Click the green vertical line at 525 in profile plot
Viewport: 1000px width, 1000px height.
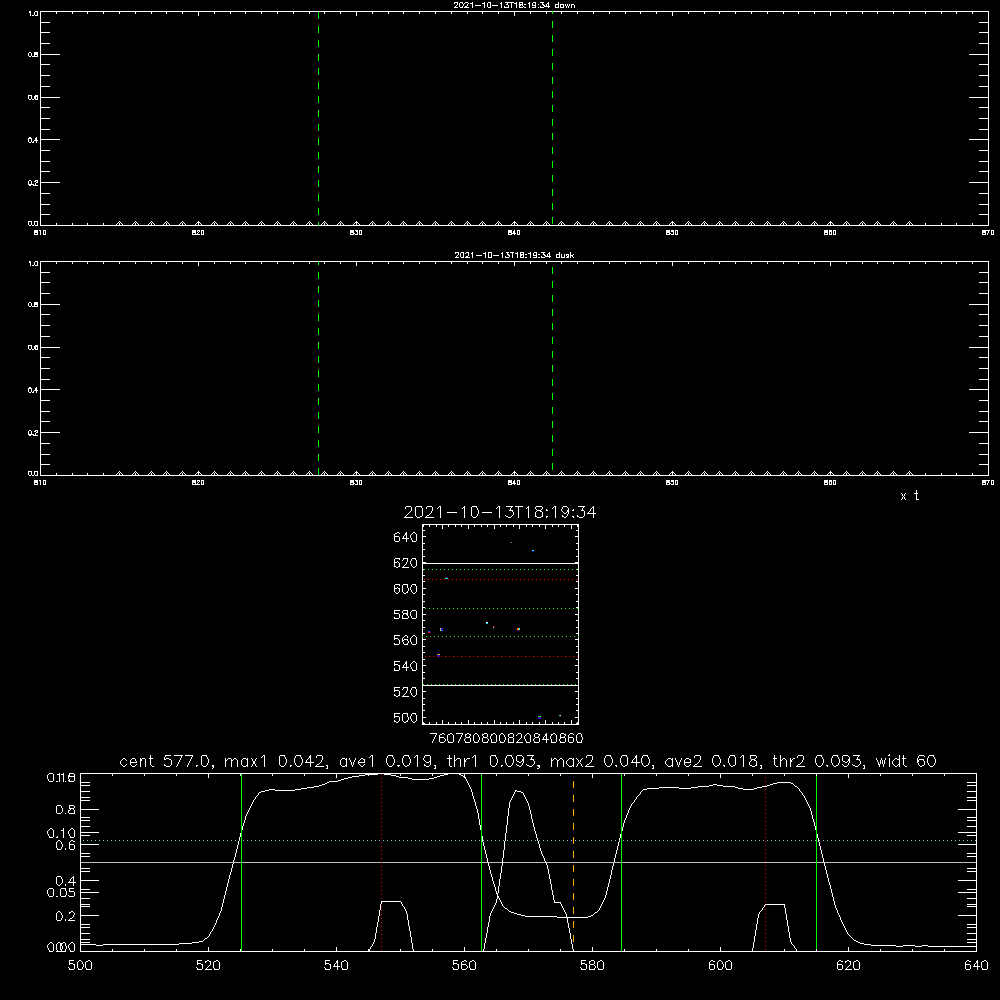click(242, 862)
